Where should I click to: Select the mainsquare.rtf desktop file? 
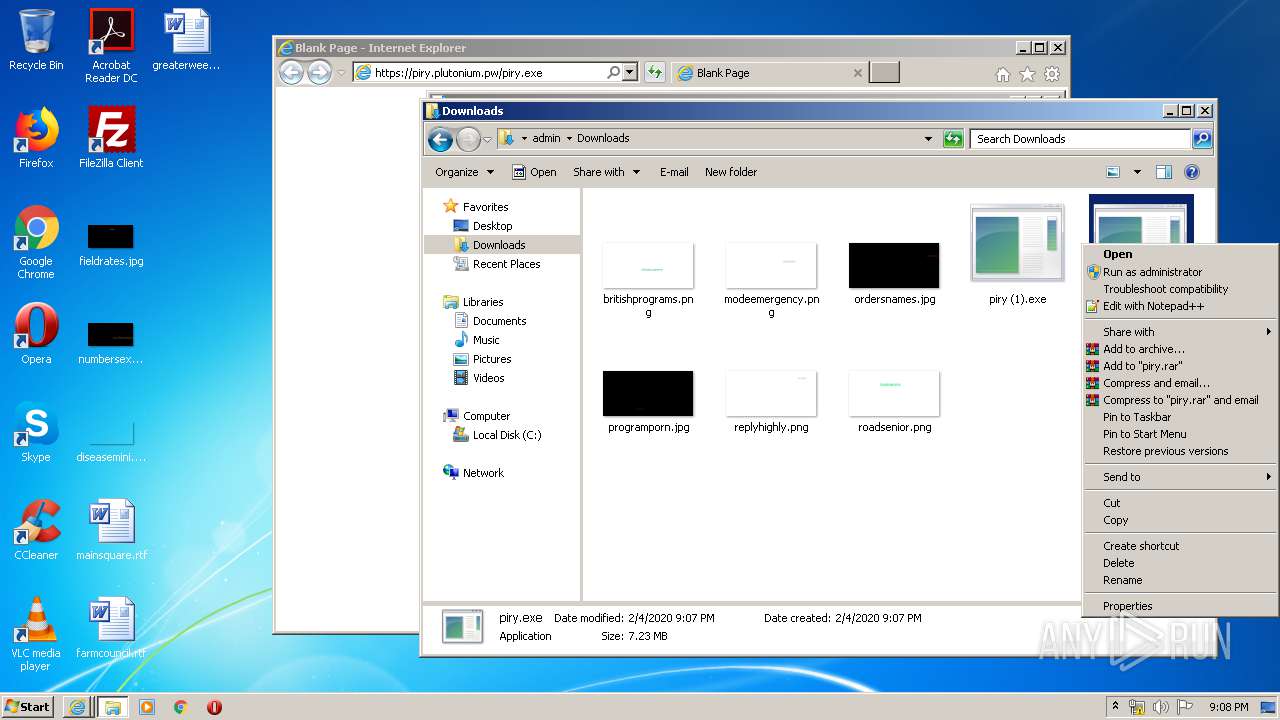click(111, 530)
